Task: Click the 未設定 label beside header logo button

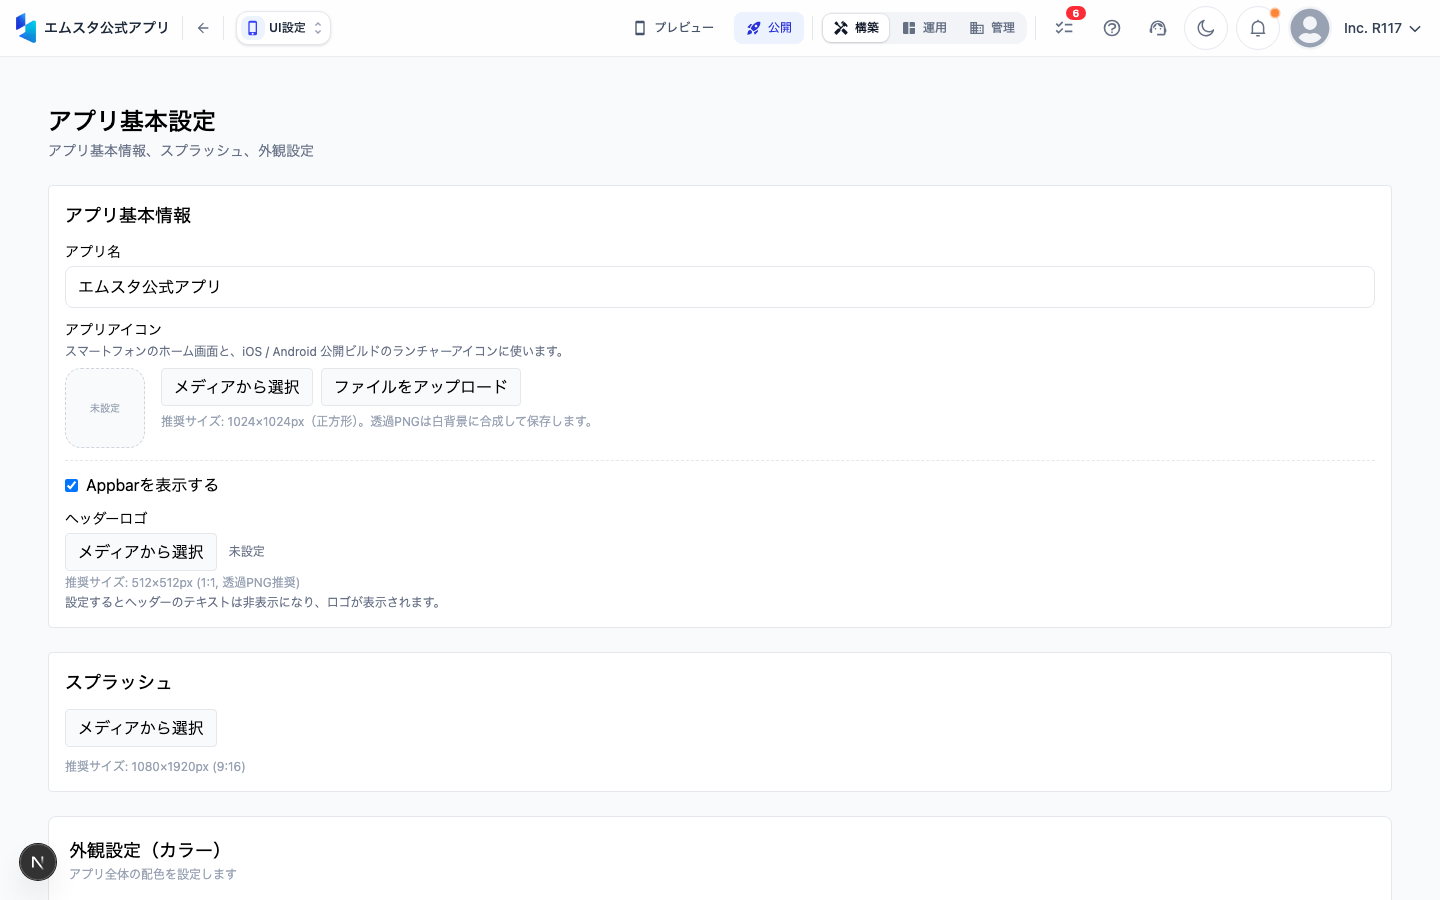Action: [x=247, y=551]
